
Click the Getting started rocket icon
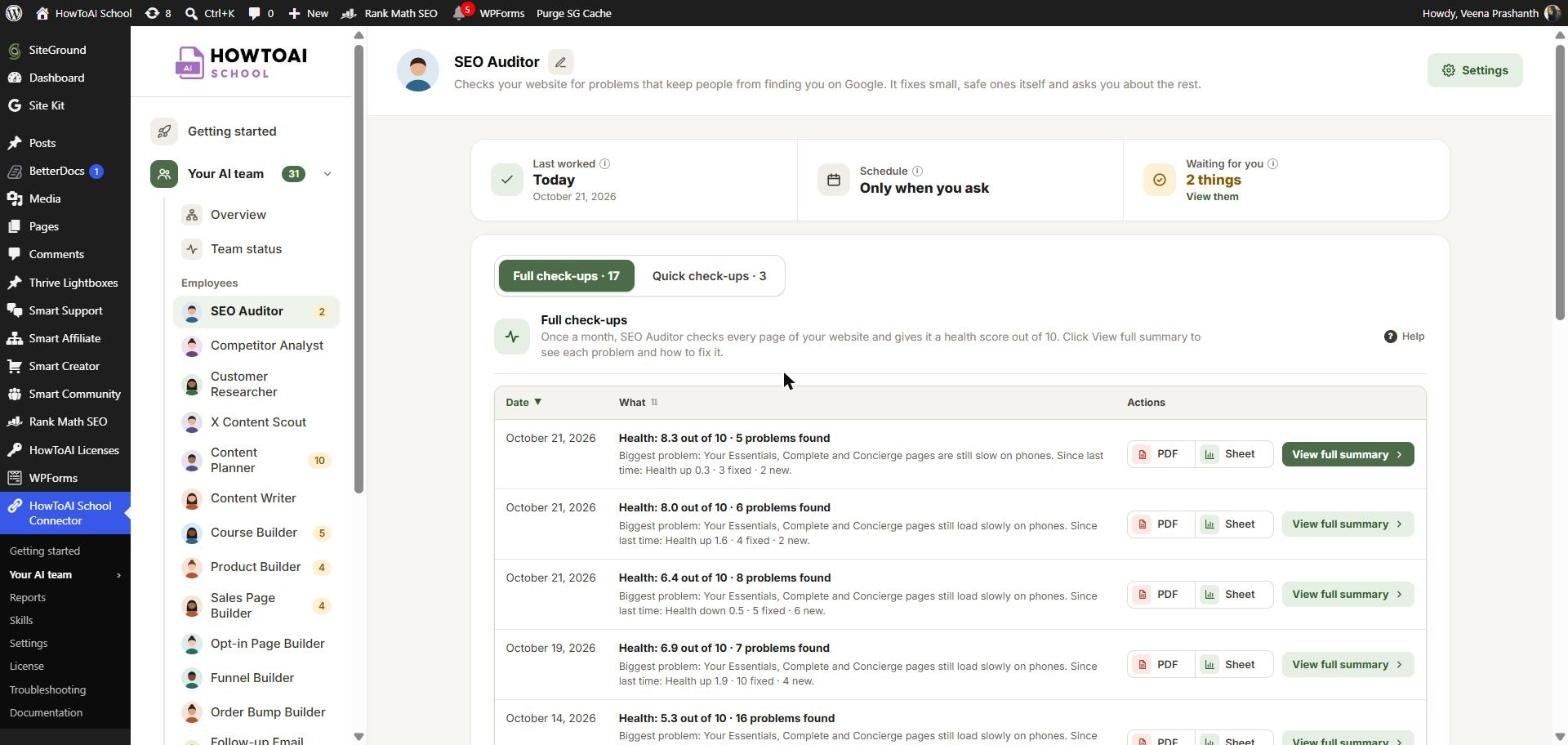pyautogui.click(x=164, y=131)
